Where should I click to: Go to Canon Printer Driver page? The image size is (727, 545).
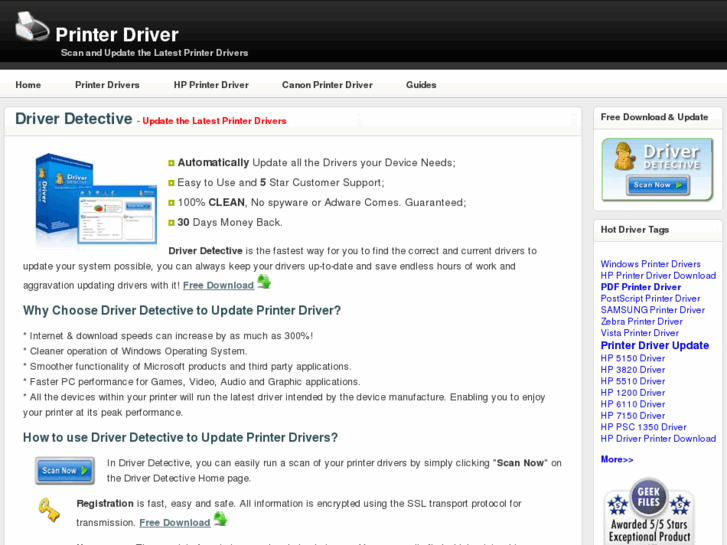coord(327,85)
